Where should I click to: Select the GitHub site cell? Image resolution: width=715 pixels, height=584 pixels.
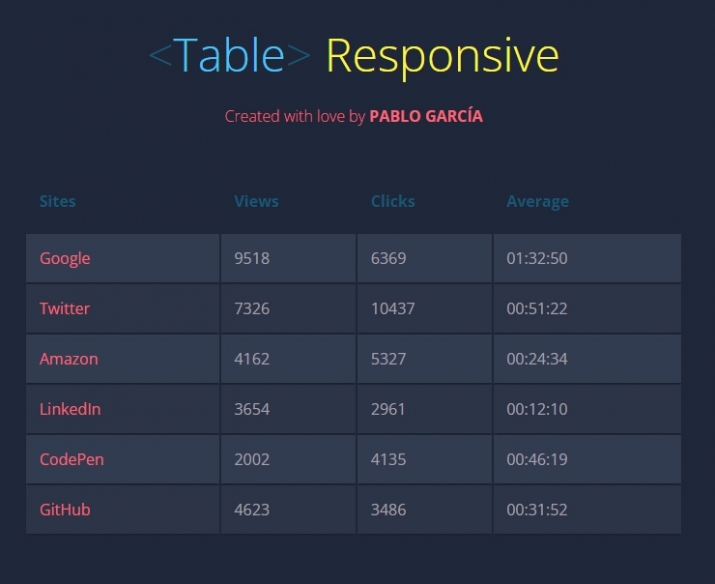tap(123, 509)
